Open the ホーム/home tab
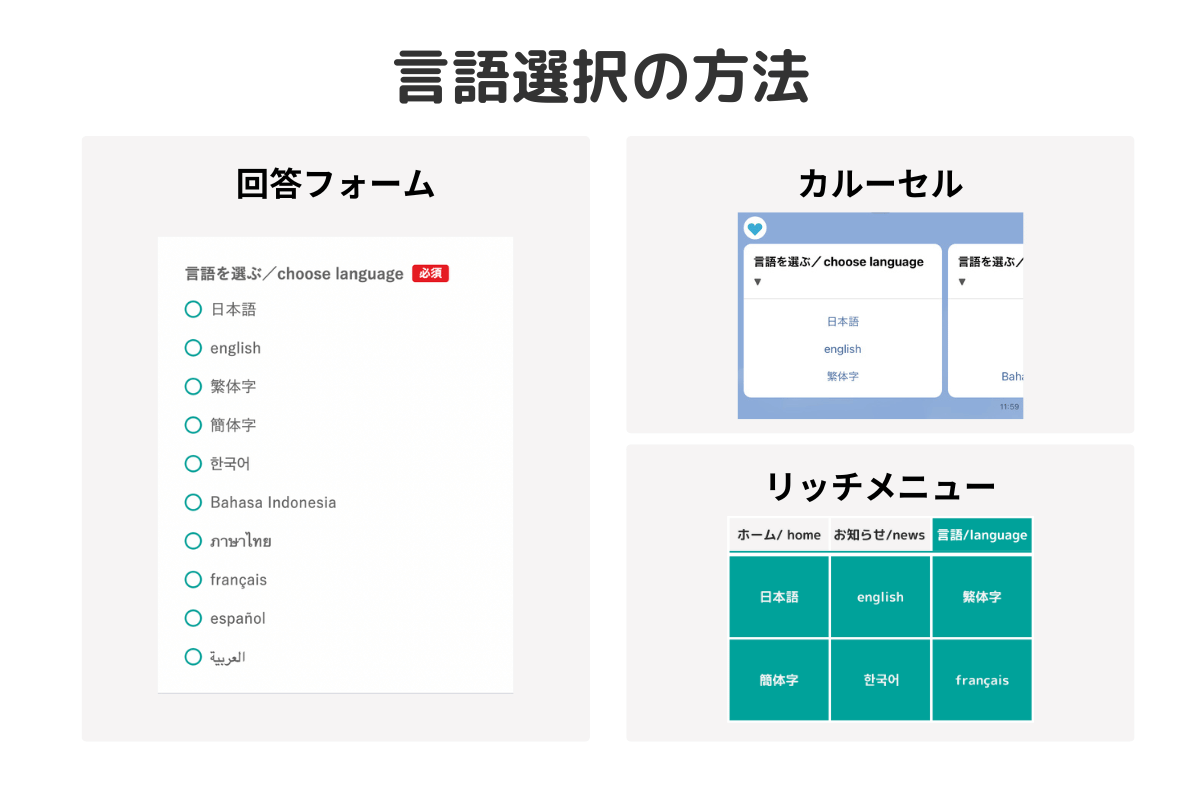1200x800 pixels. [x=779, y=535]
